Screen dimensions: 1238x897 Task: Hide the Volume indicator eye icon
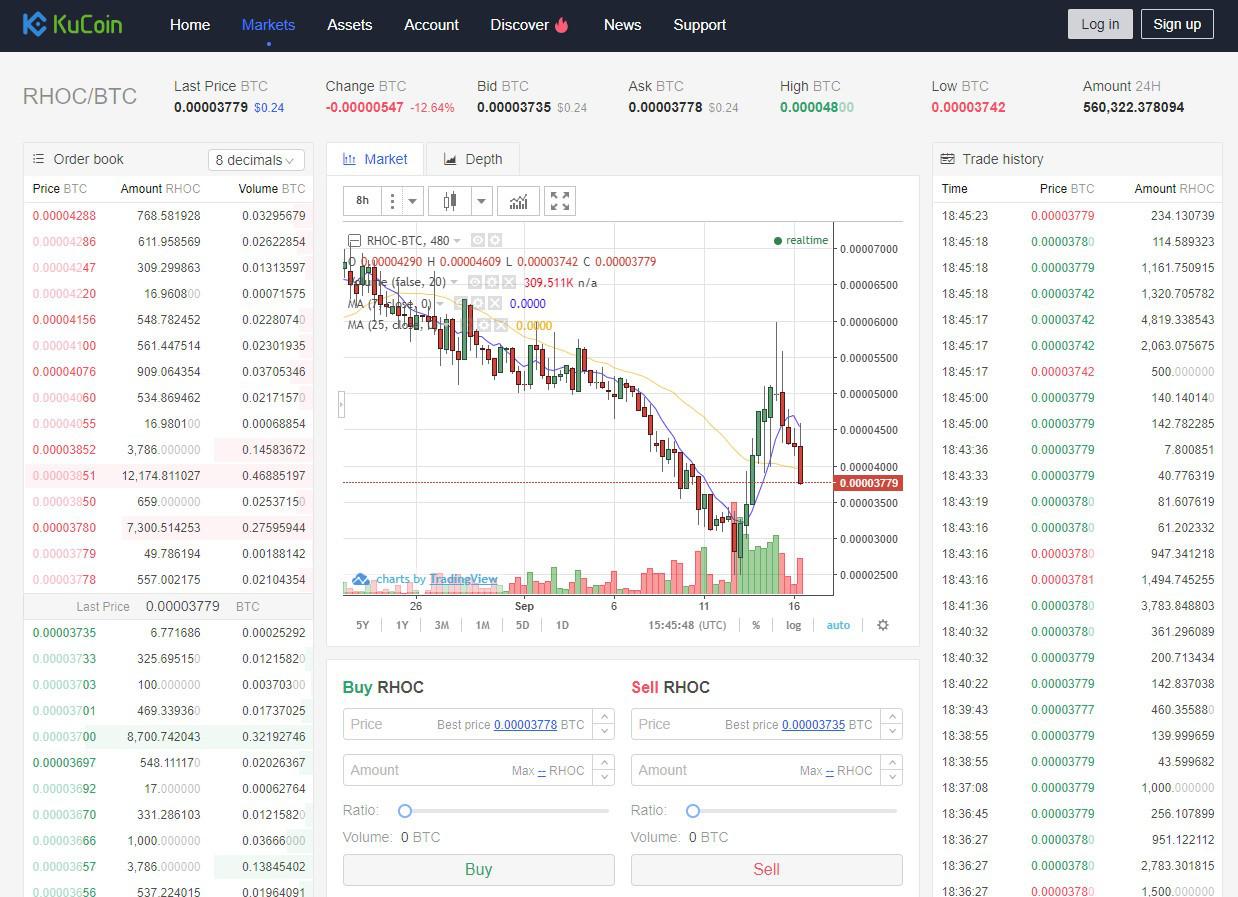click(475, 283)
